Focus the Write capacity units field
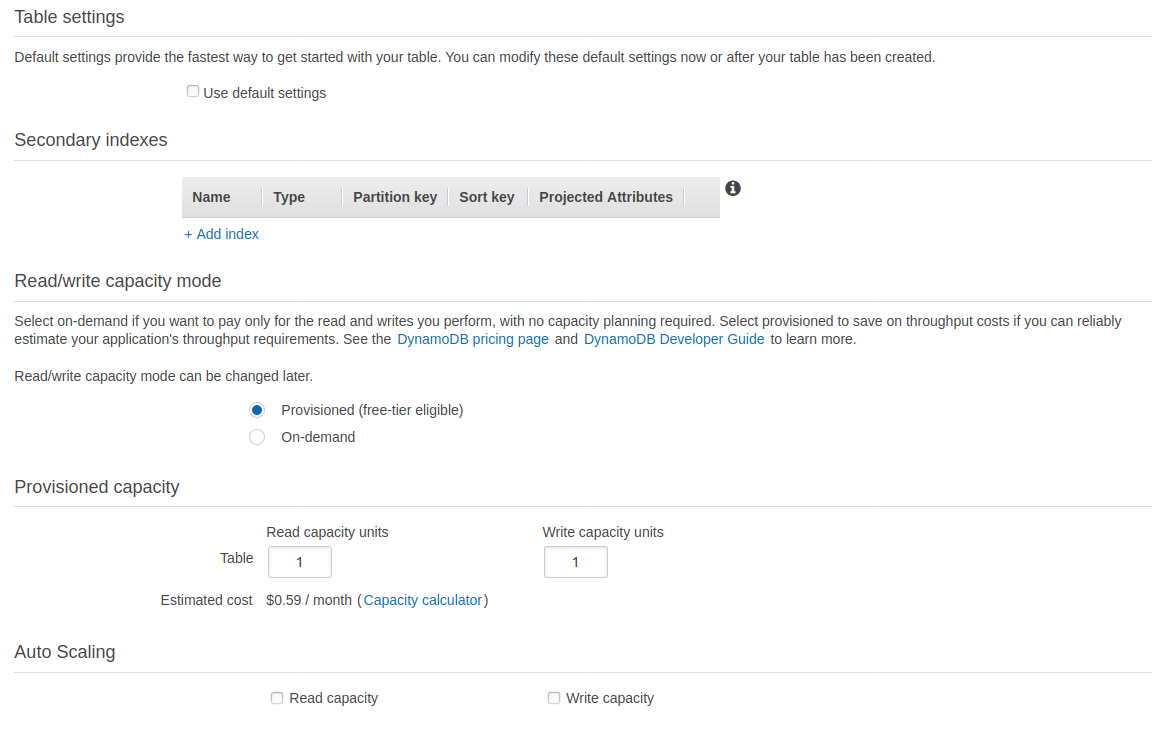The image size is (1152, 740). pyautogui.click(x=576, y=562)
